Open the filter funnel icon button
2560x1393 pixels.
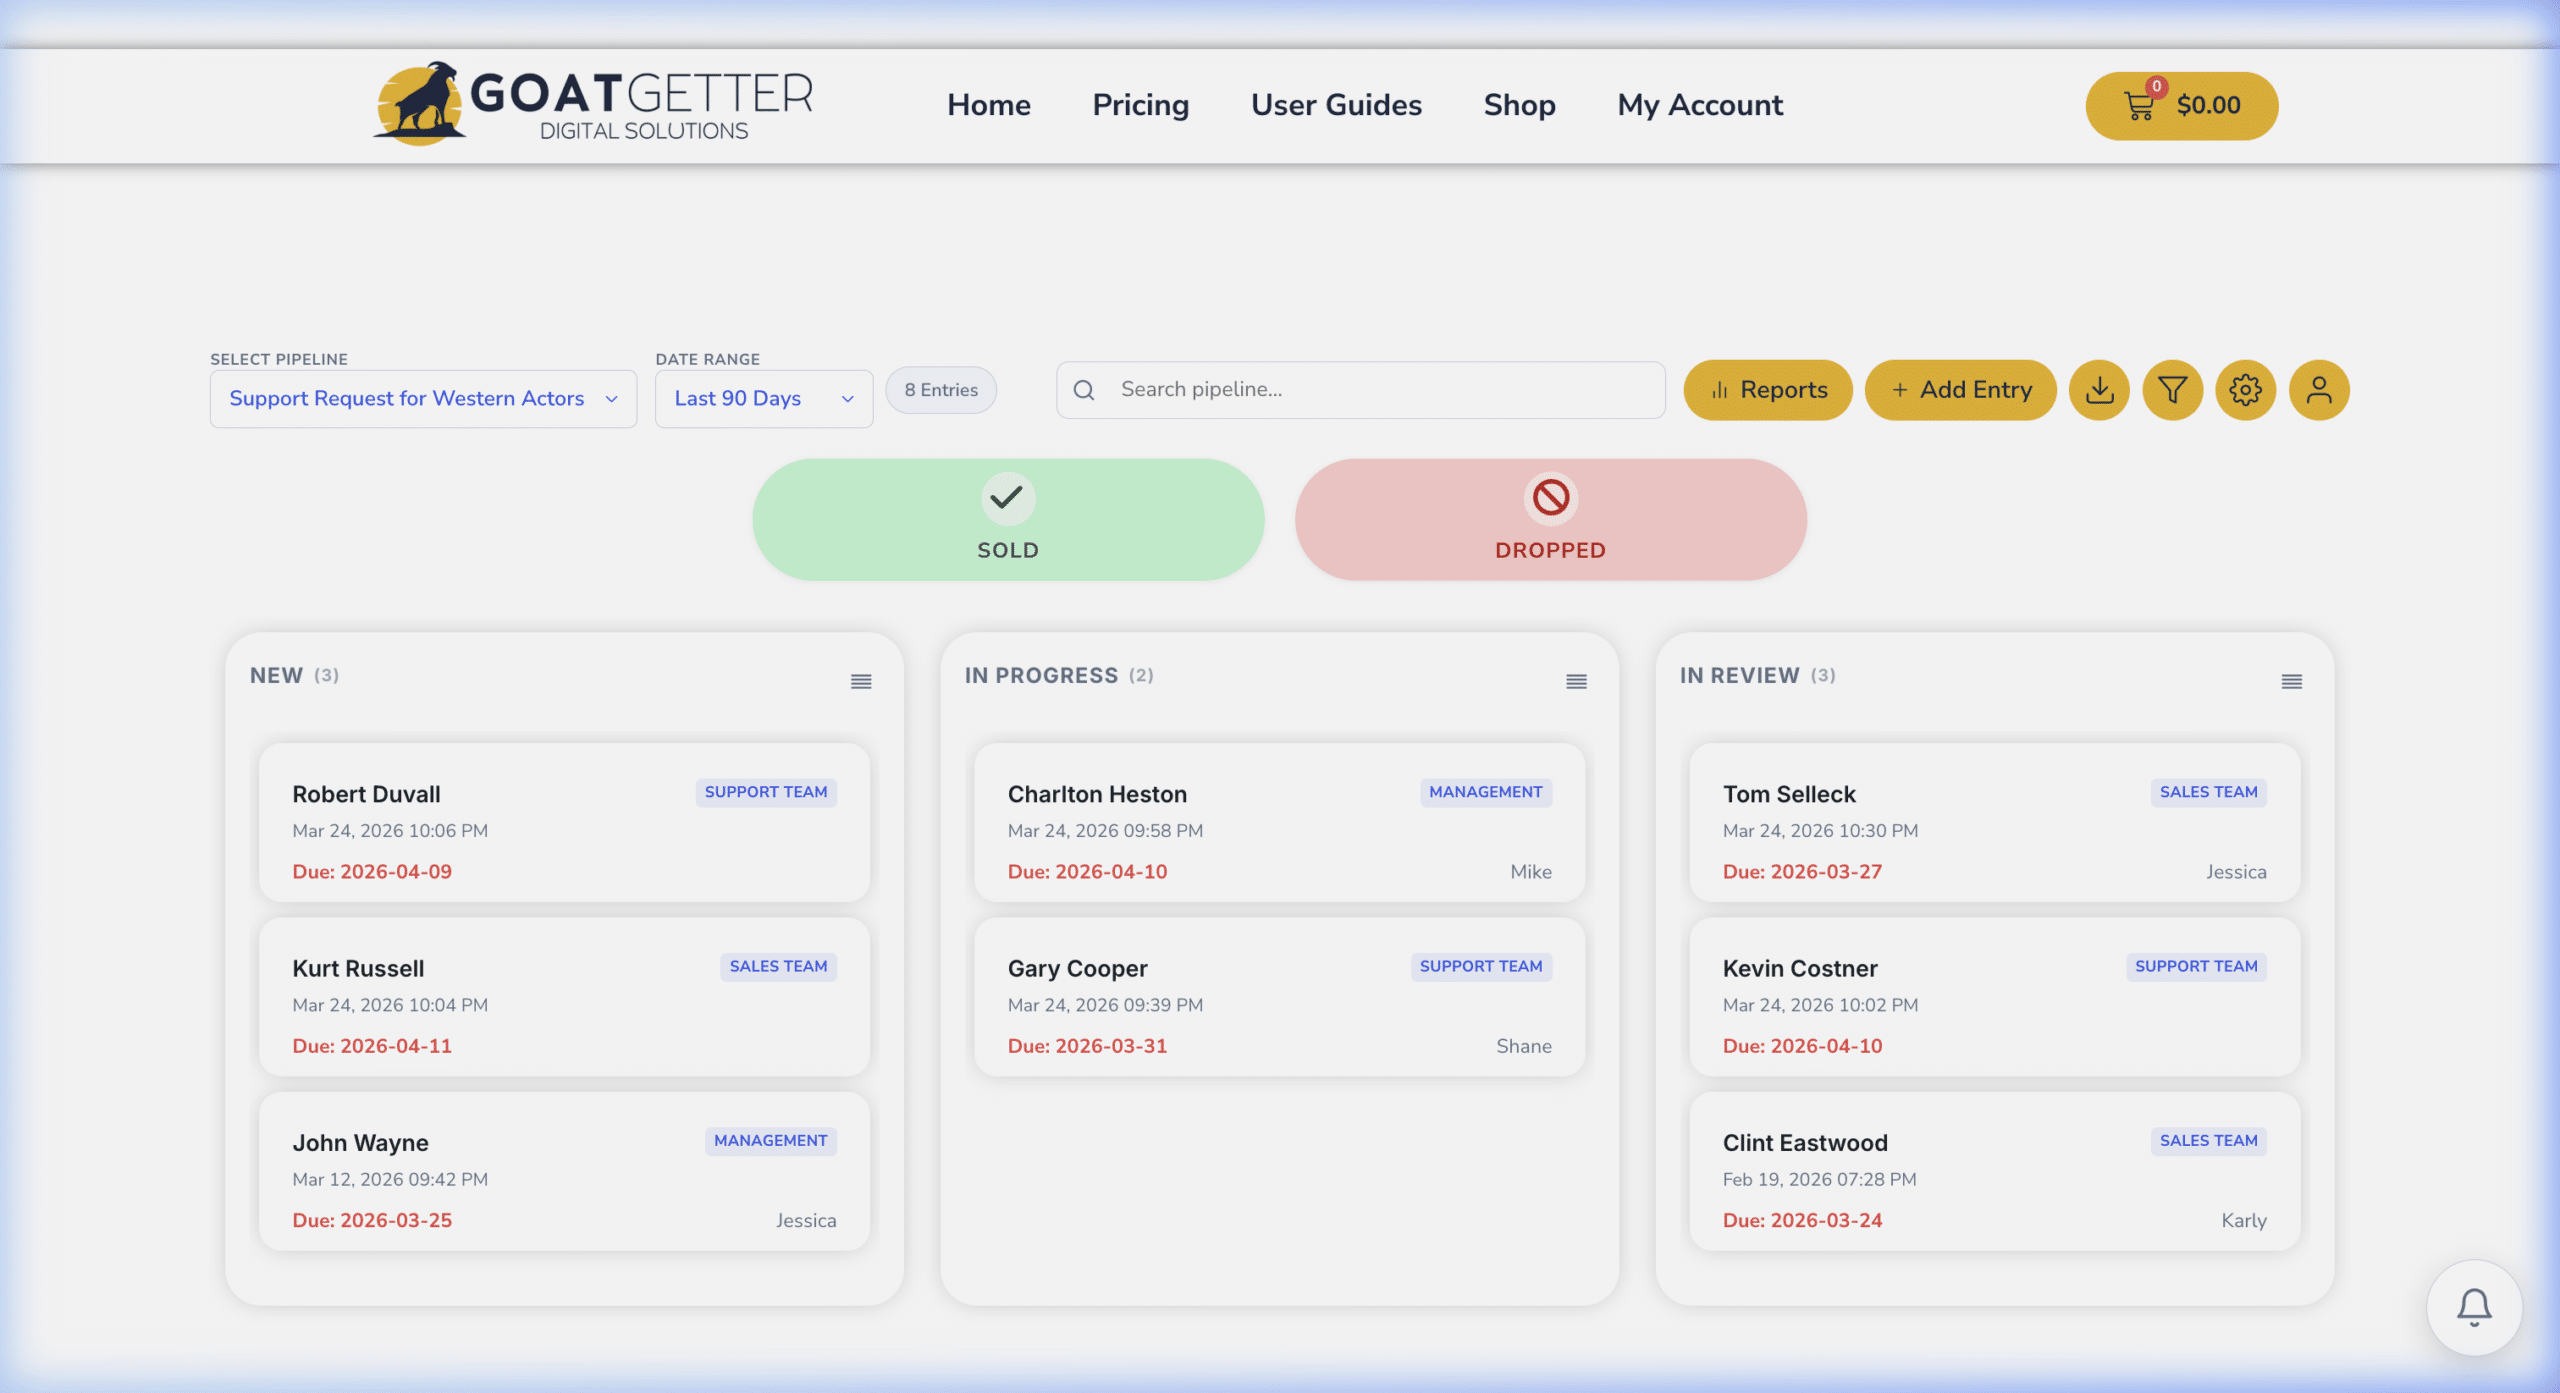[2172, 390]
